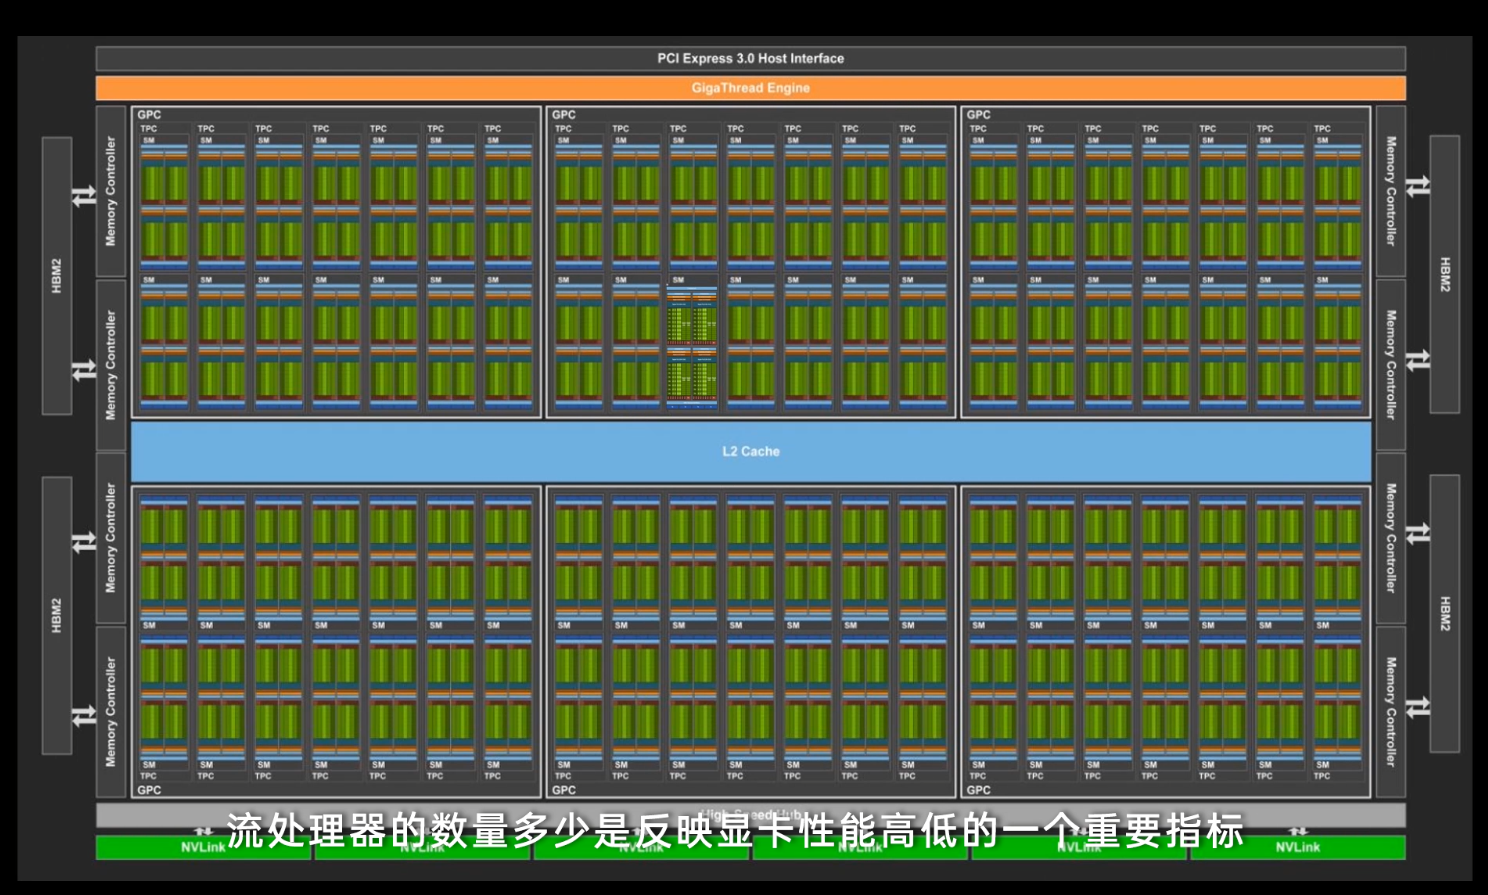The width and height of the screenshot is (1488, 895).
Task: Click the GPC label of top-left cluster
Action: 149,115
